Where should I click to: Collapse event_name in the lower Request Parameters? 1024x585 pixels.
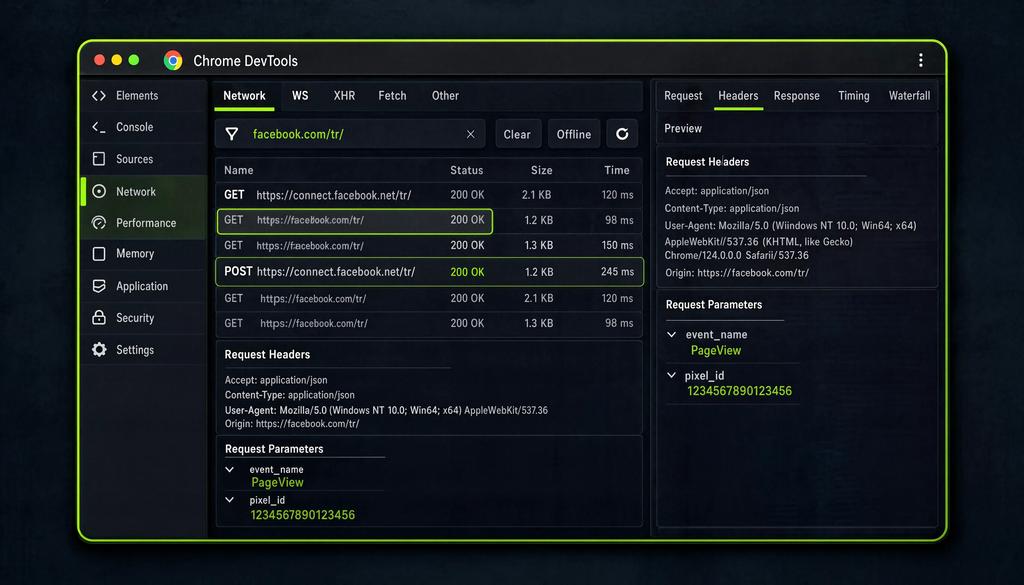coord(229,469)
